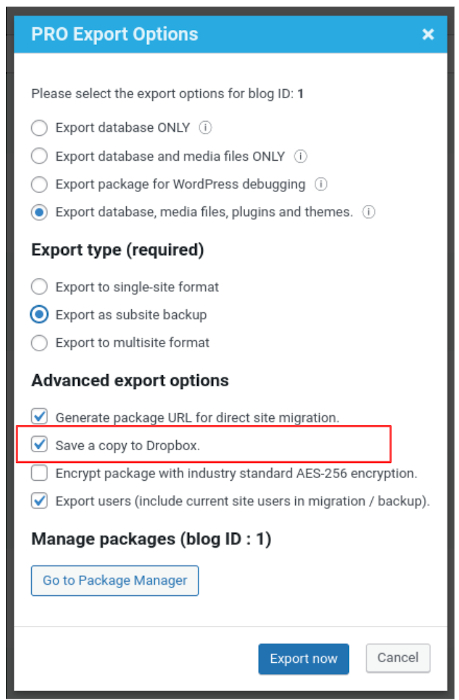Uncheck the Export users checkbox
Viewport: 459px width, 700px height.
click(39, 500)
